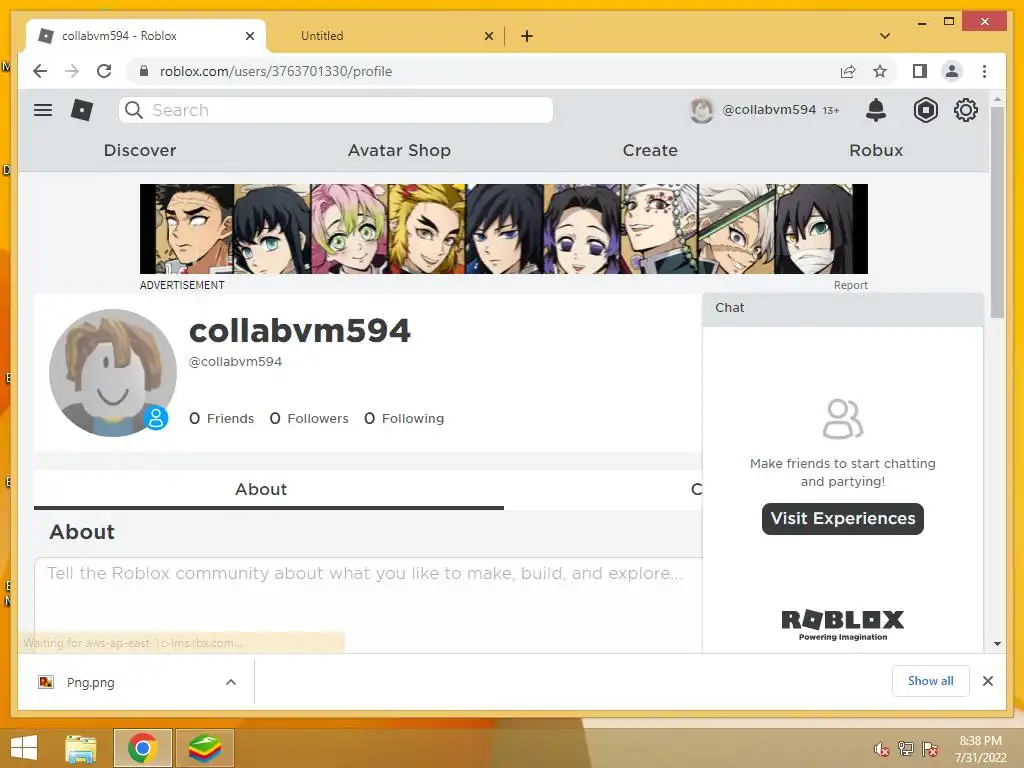Screen dimensions: 1024x768
Task: Open the 0 Friends link
Action: click(x=221, y=418)
